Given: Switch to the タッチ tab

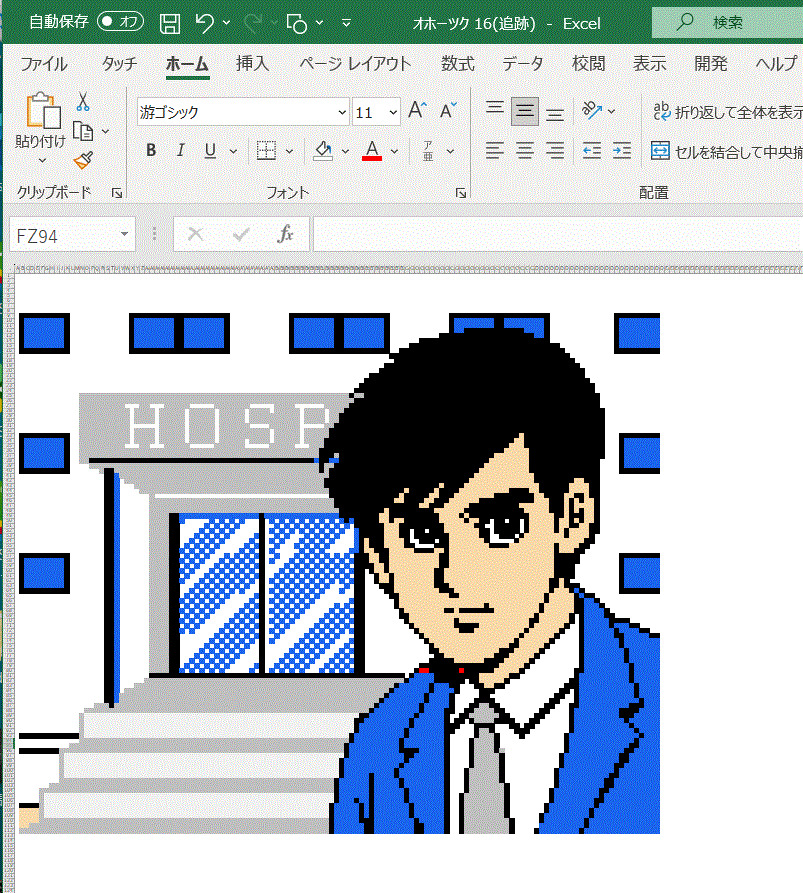Looking at the screenshot, I should 120,64.
